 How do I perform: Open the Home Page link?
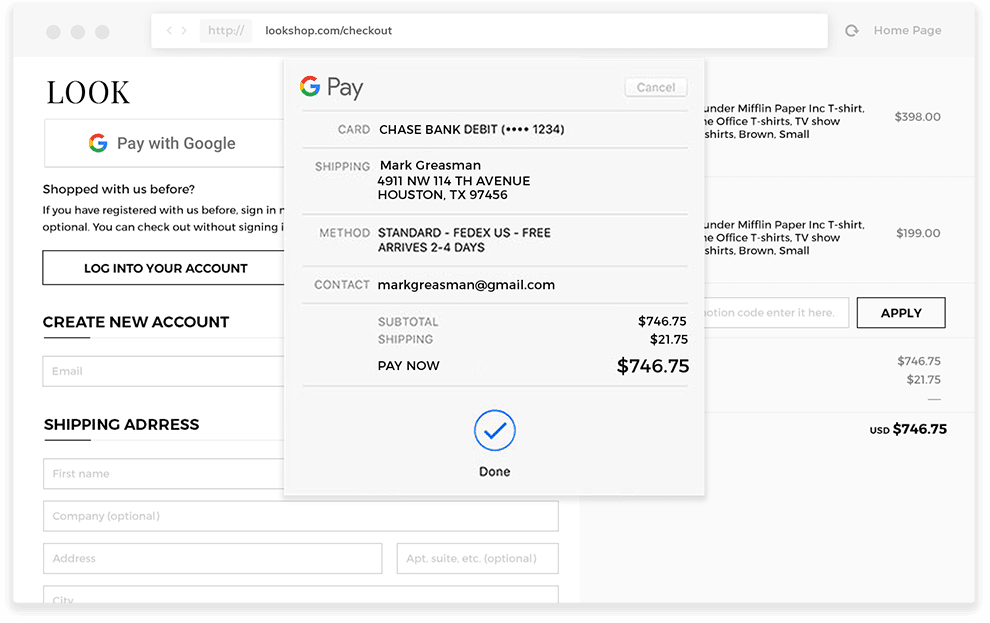(907, 31)
